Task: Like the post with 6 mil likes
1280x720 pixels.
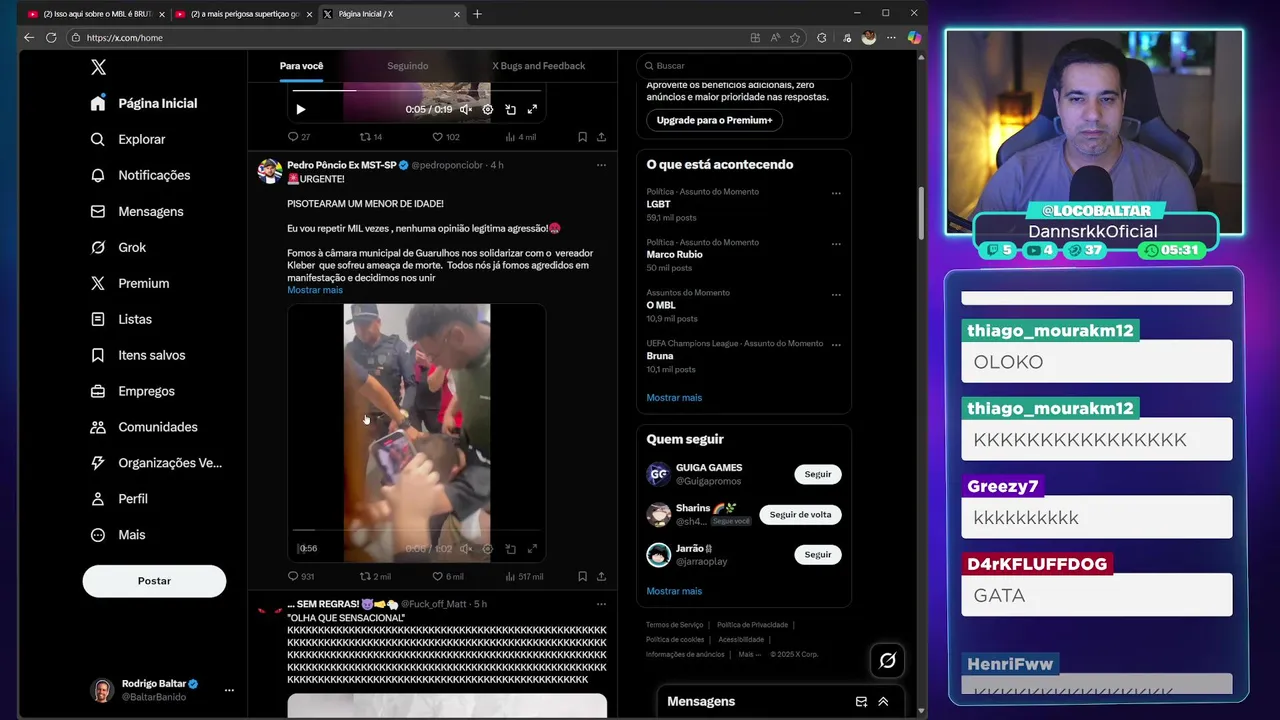Action: 448,576
